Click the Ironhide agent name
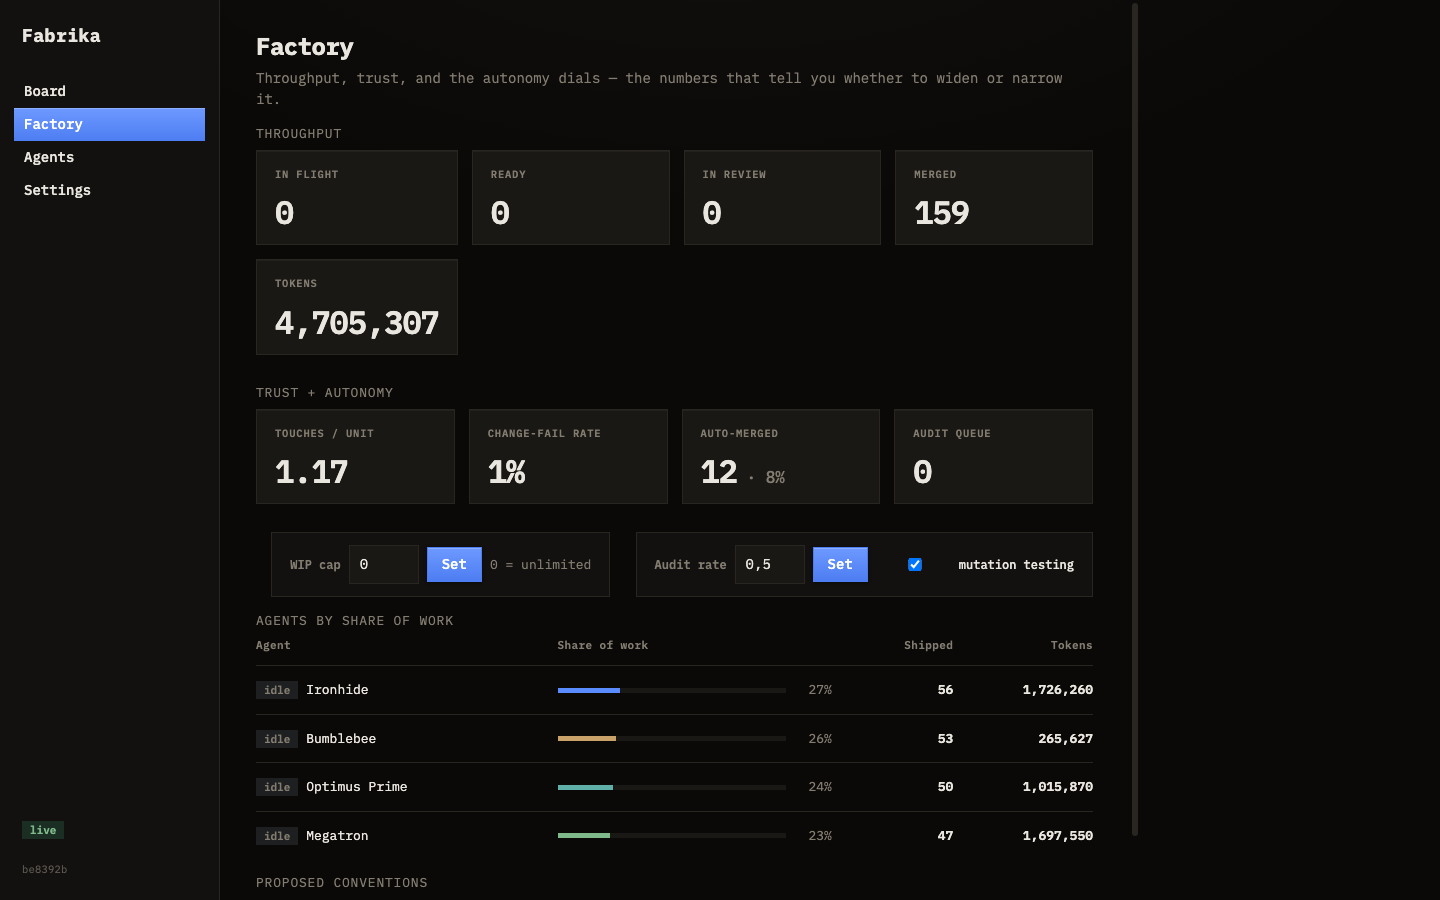The width and height of the screenshot is (1440, 900). coord(337,690)
